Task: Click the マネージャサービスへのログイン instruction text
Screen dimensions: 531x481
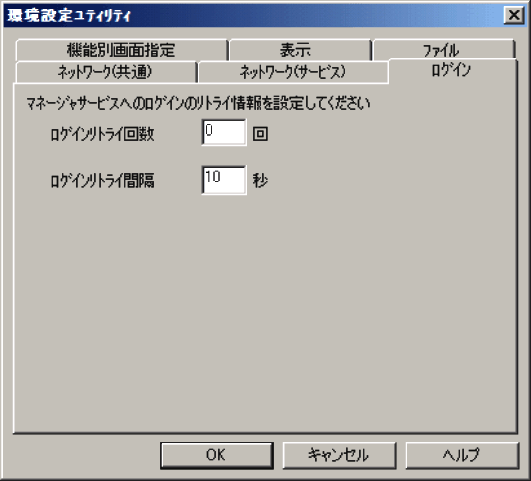Action: 198,103
